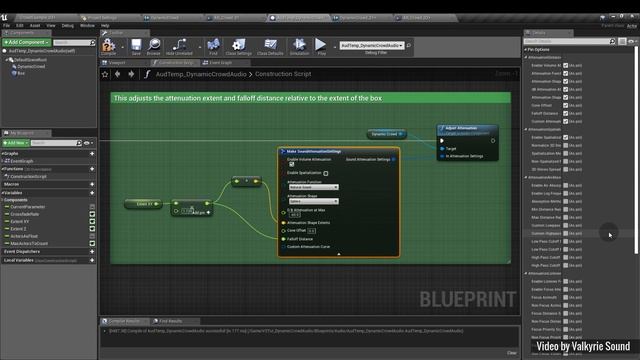Screen dimensions: 640x360
Task: Open the Add New dropdown in My Blueprint
Action: coord(16,143)
